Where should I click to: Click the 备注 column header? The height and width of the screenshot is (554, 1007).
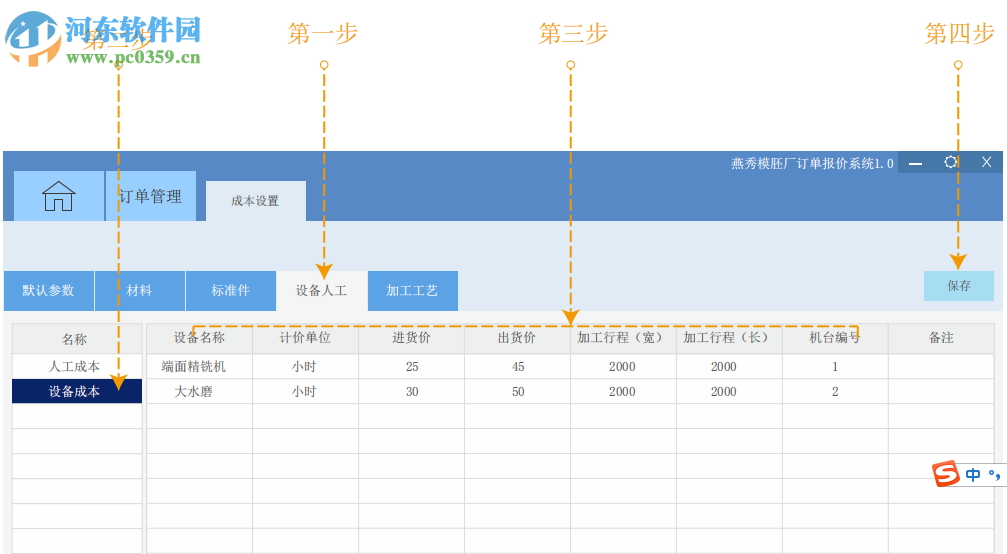[941, 338]
